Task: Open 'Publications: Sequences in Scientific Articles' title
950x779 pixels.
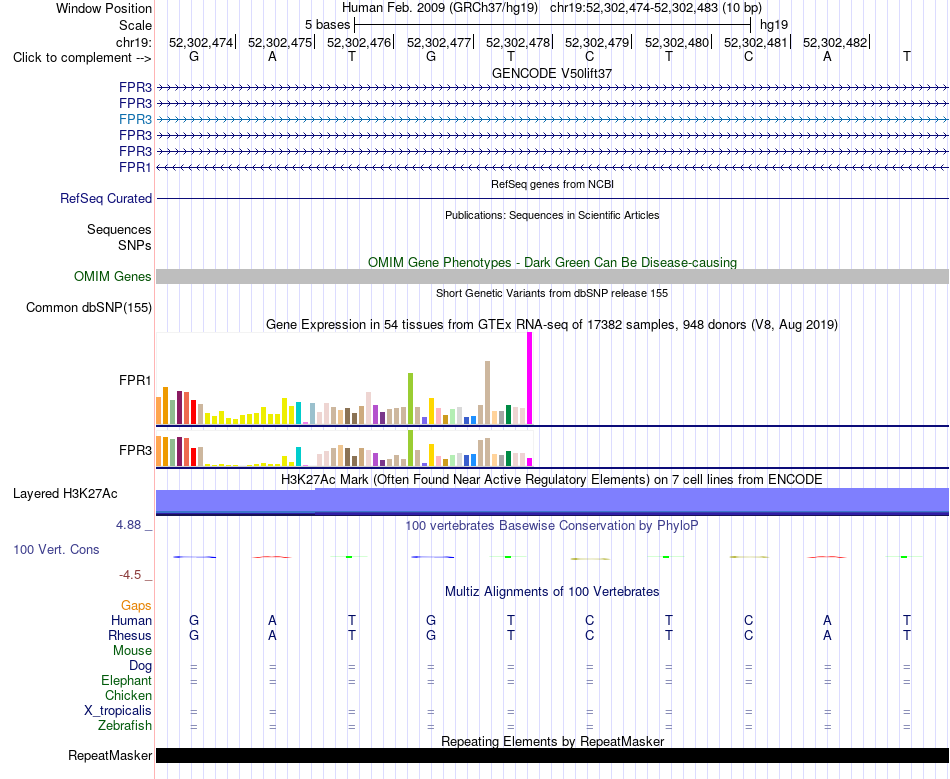Action: (x=552, y=215)
